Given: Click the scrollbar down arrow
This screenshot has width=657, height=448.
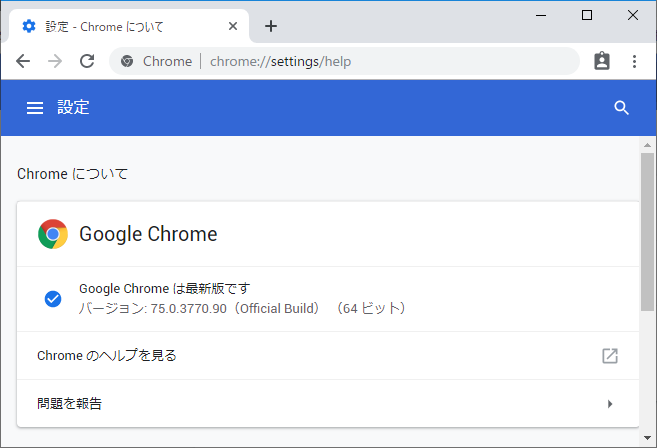Looking at the screenshot, I should coord(647,438).
